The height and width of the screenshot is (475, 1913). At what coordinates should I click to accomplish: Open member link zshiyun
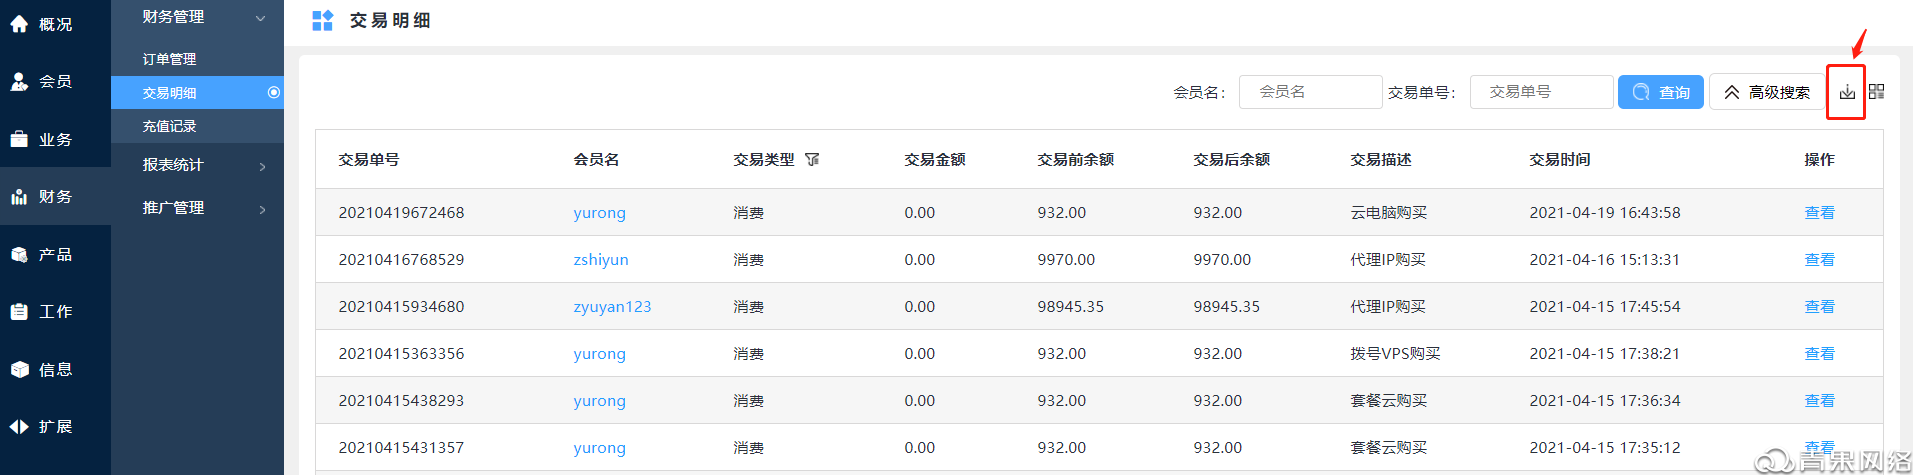(601, 260)
